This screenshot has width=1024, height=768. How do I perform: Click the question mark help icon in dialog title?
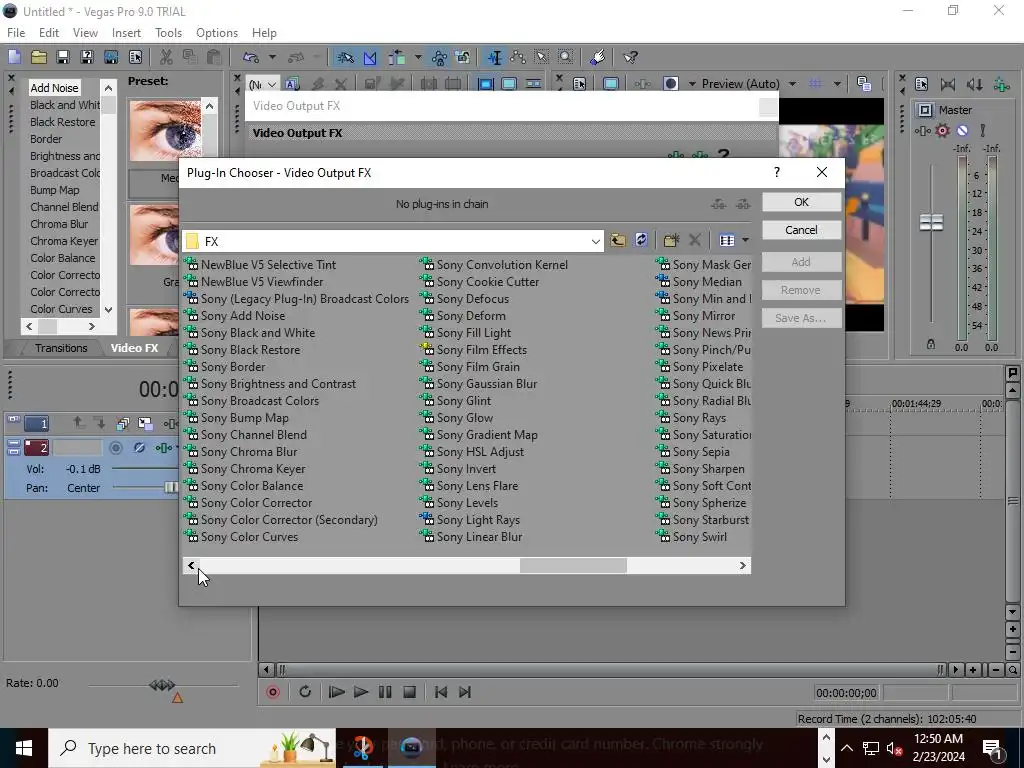(776, 172)
